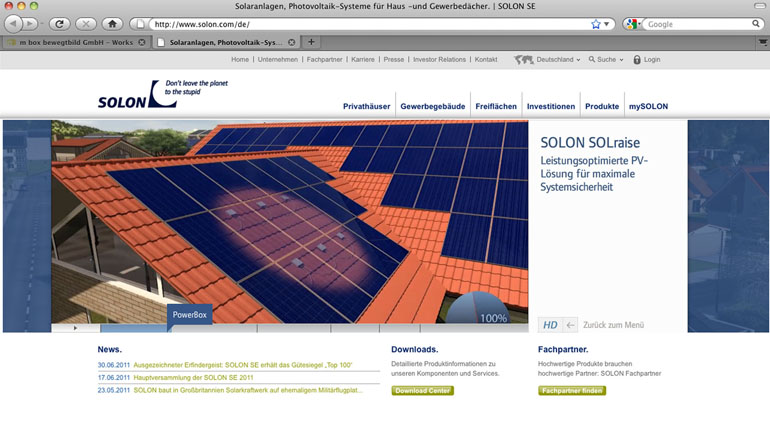
Task: Open the Produkte menu
Action: [x=602, y=106]
